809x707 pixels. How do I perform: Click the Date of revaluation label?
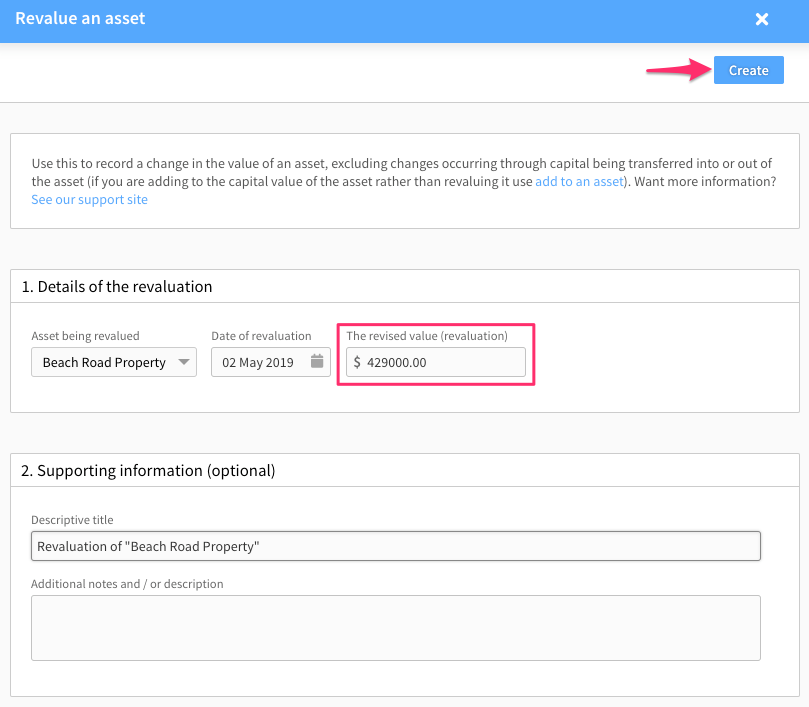point(261,336)
